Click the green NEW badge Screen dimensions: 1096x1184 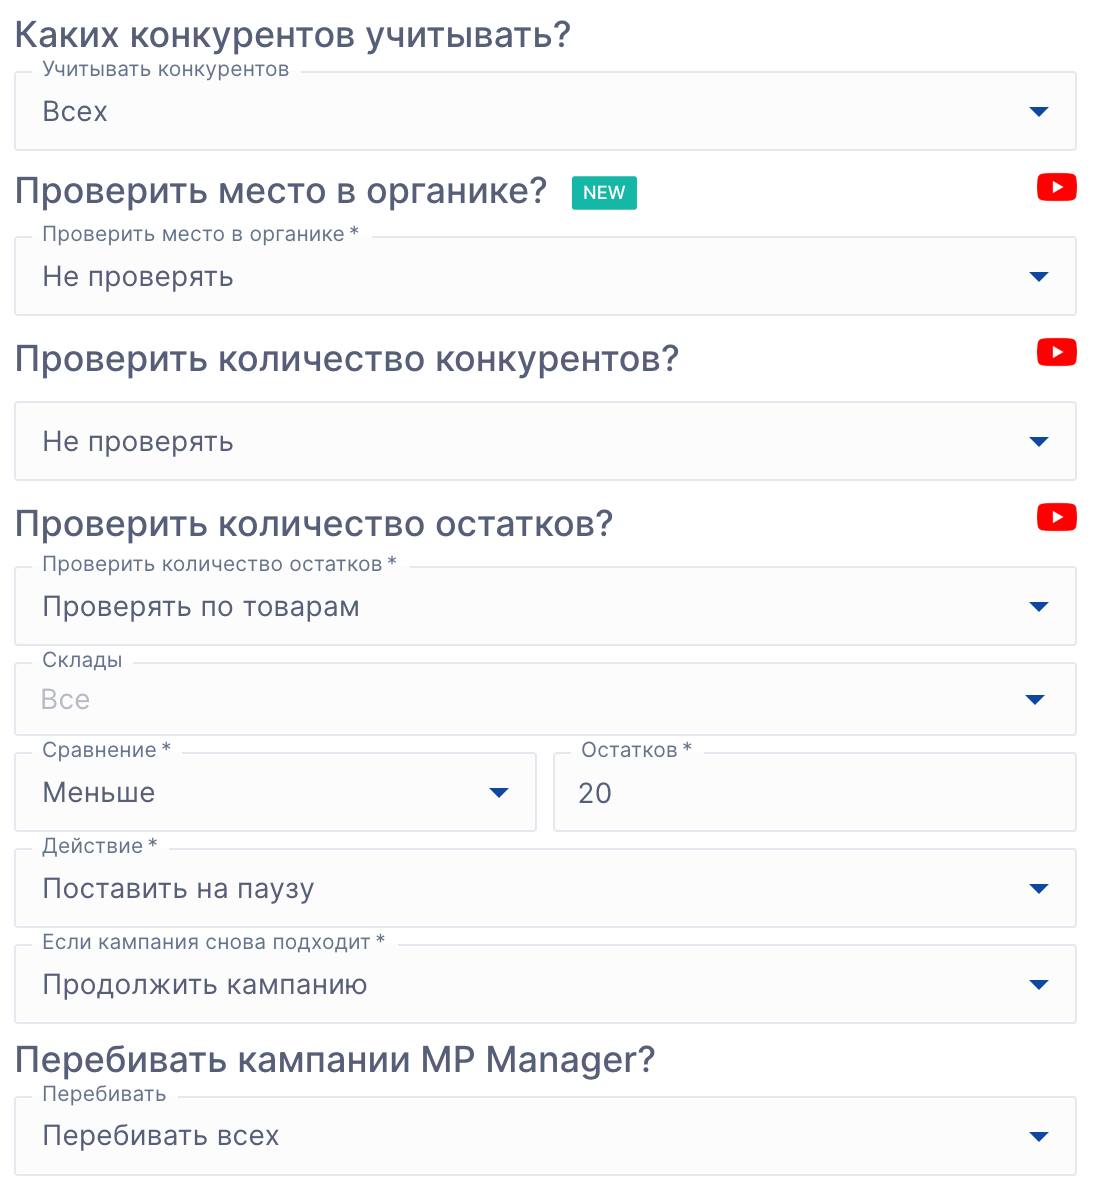(604, 193)
